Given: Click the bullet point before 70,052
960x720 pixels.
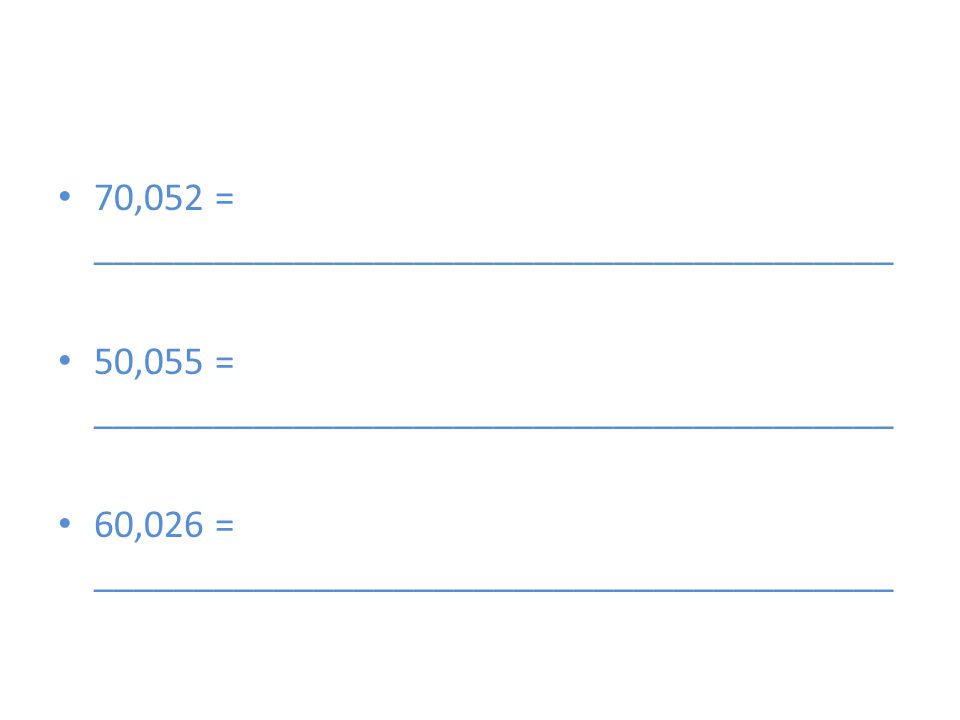Looking at the screenshot, I should click(x=65, y=196).
